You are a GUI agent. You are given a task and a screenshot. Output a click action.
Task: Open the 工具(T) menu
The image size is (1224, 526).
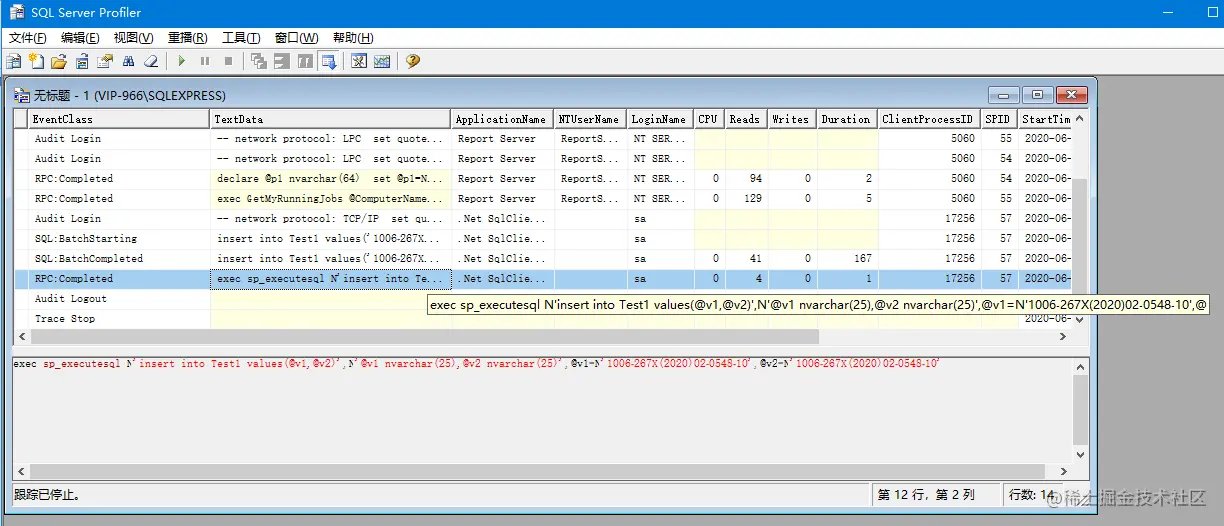click(240, 37)
